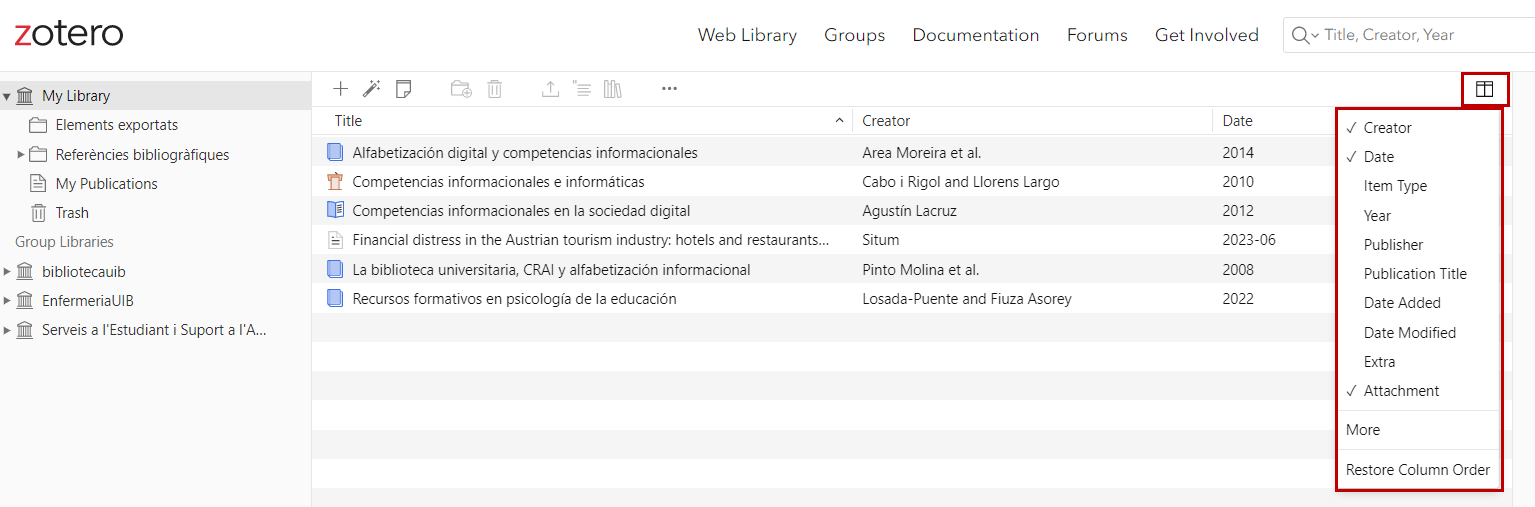Click the New Note icon
This screenshot has height=507, width=1535.
click(x=403, y=89)
